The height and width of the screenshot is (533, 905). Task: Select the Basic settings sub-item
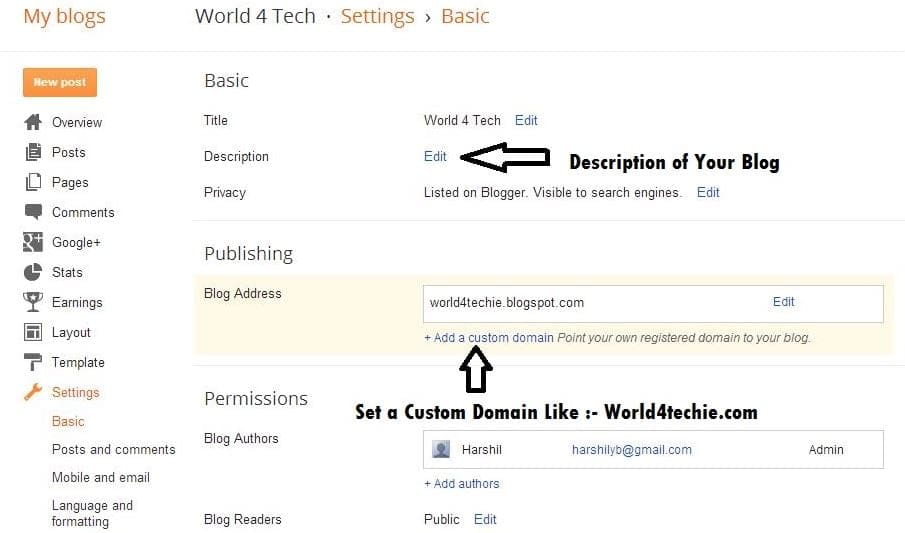point(68,422)
